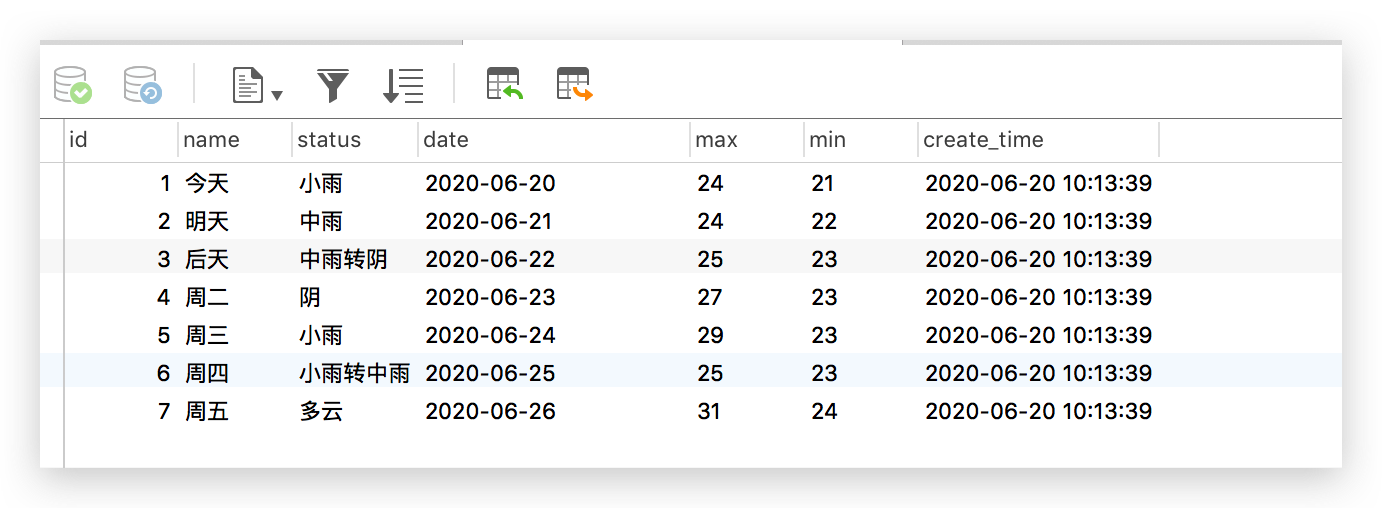Click the refresh database icon
Screen dimensions: 1382x508
pos(143,85)
